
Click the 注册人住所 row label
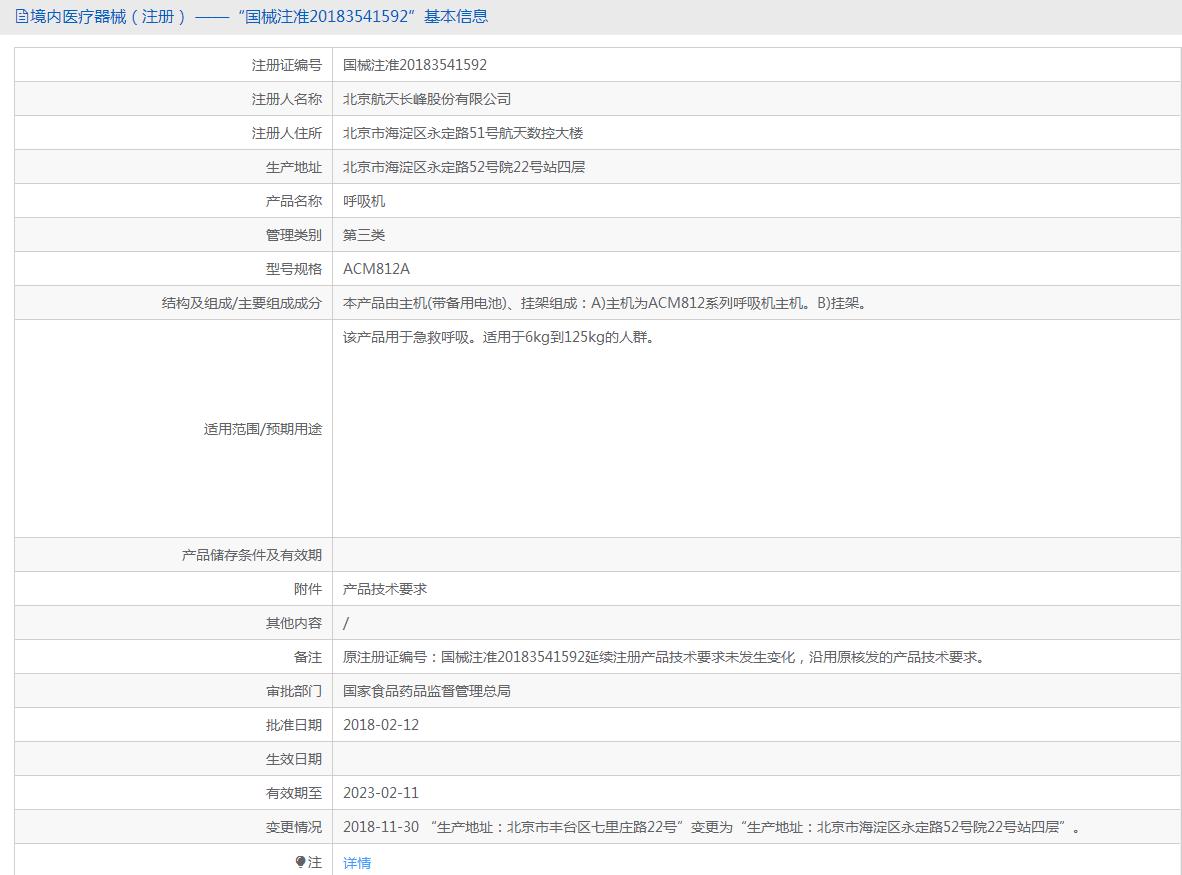[286, 133]
